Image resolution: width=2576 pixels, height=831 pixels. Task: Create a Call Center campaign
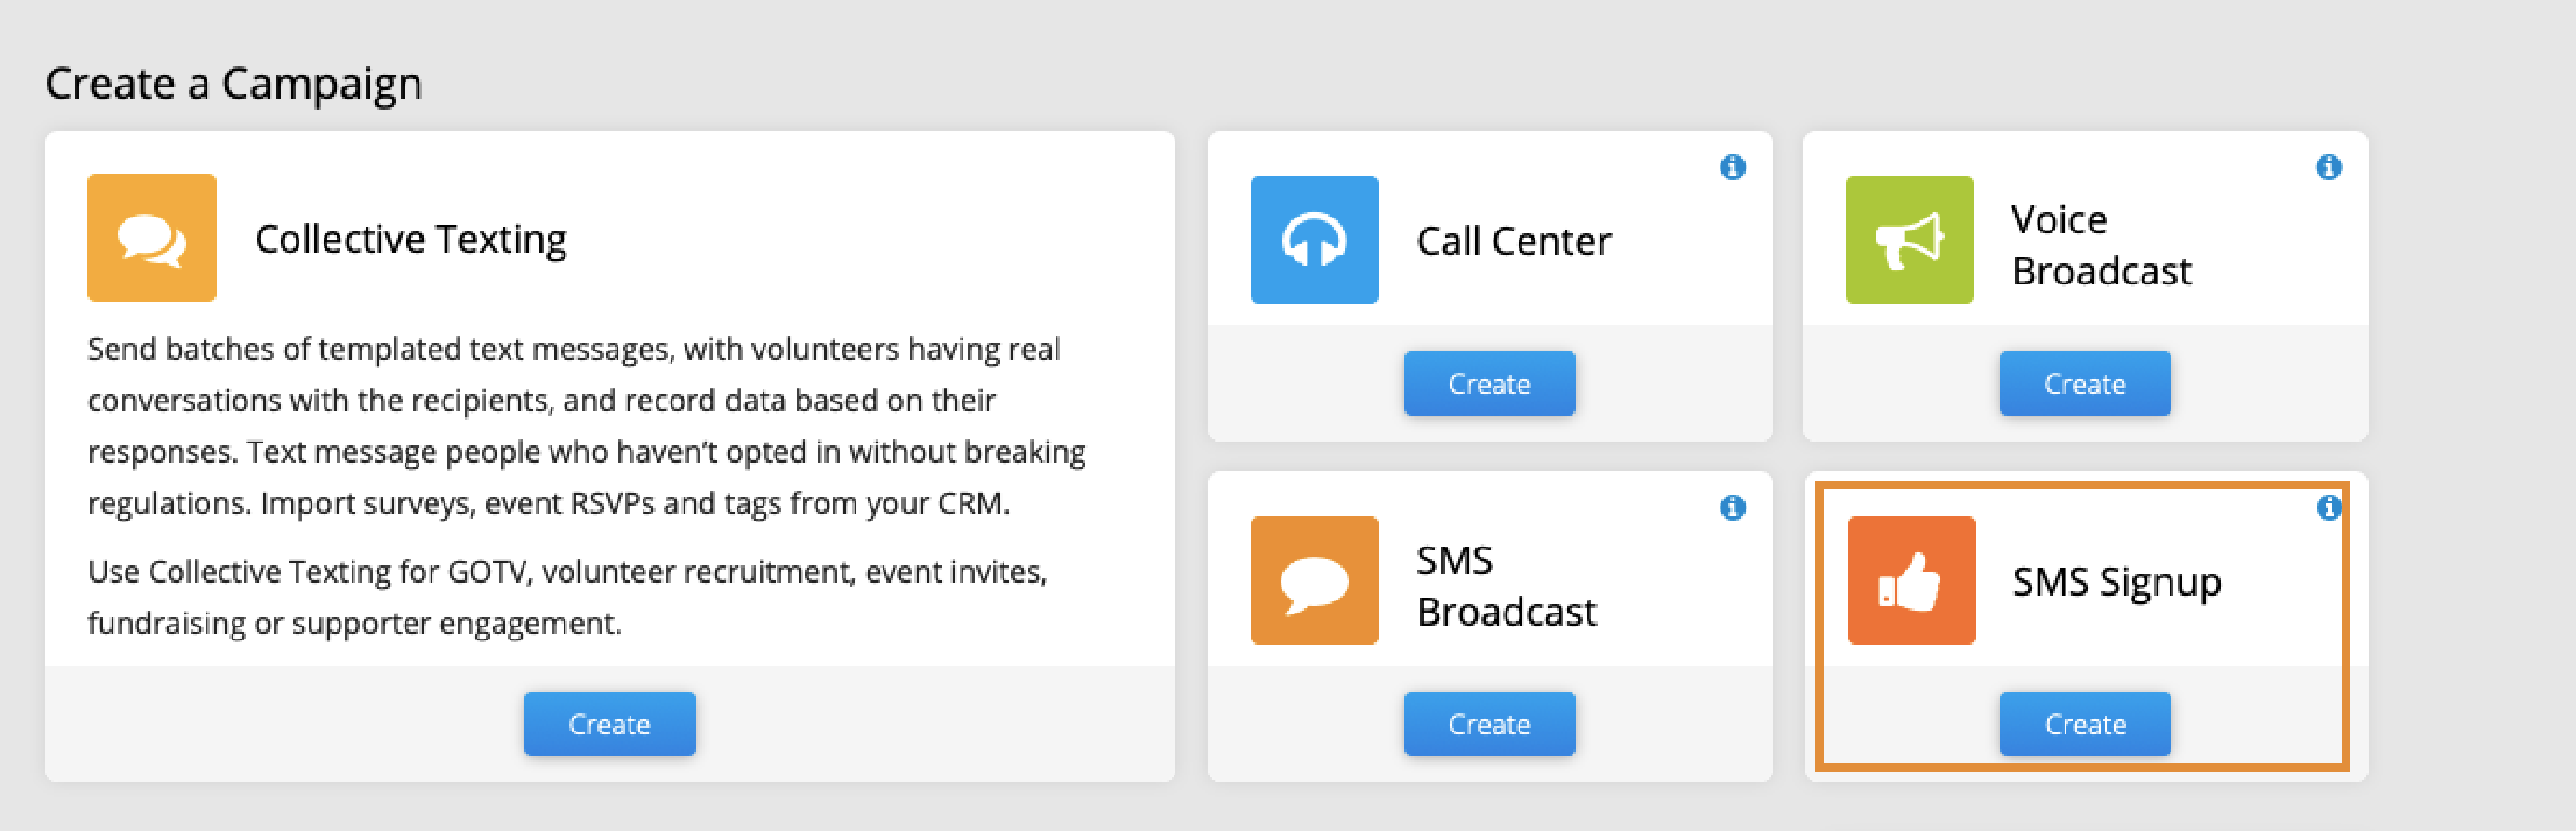coord(1489,383)
